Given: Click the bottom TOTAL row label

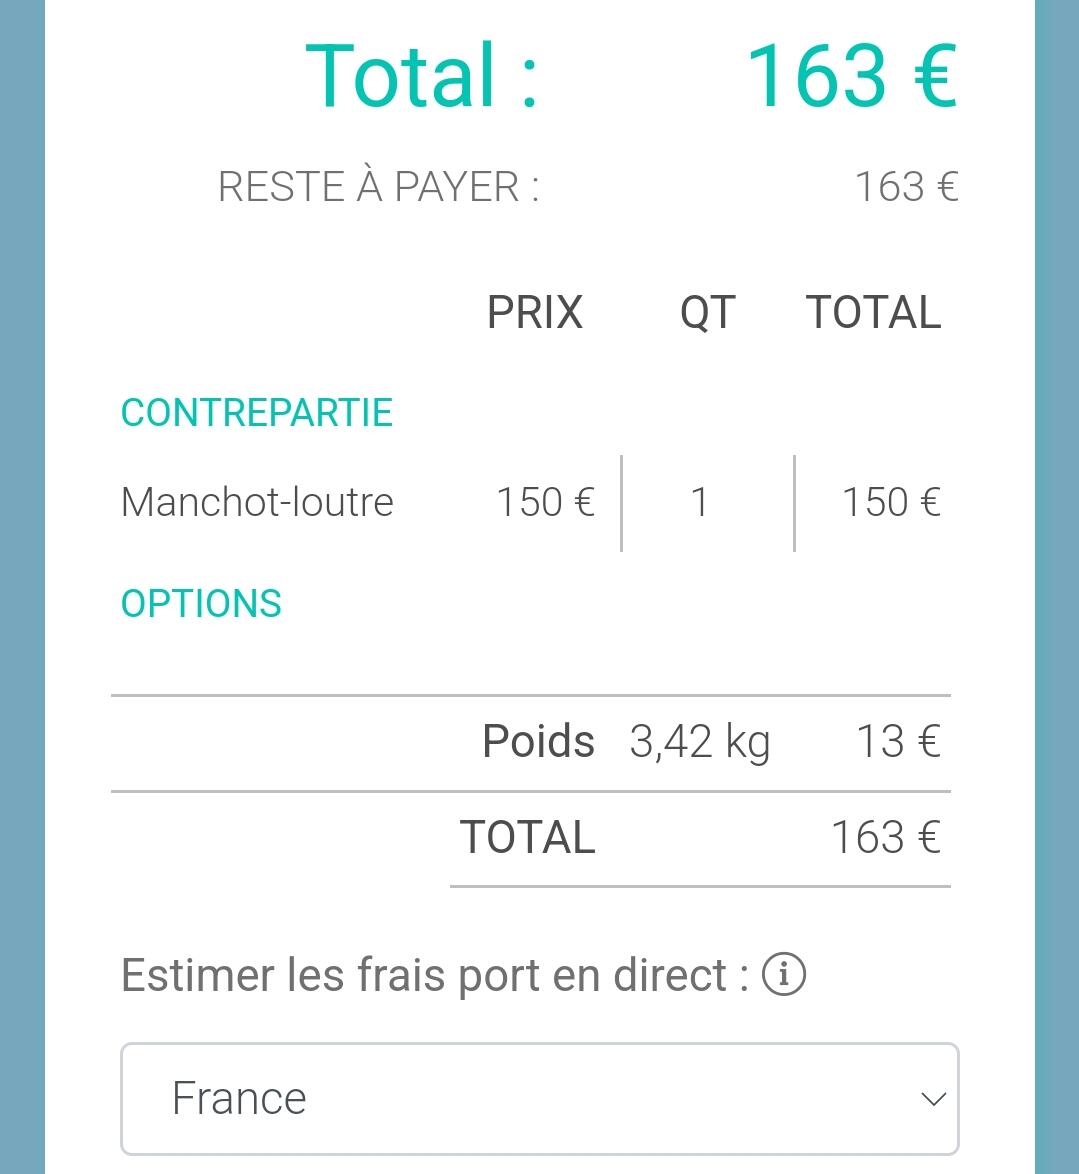Looking at the screenshot, I should tap(527, 838).
